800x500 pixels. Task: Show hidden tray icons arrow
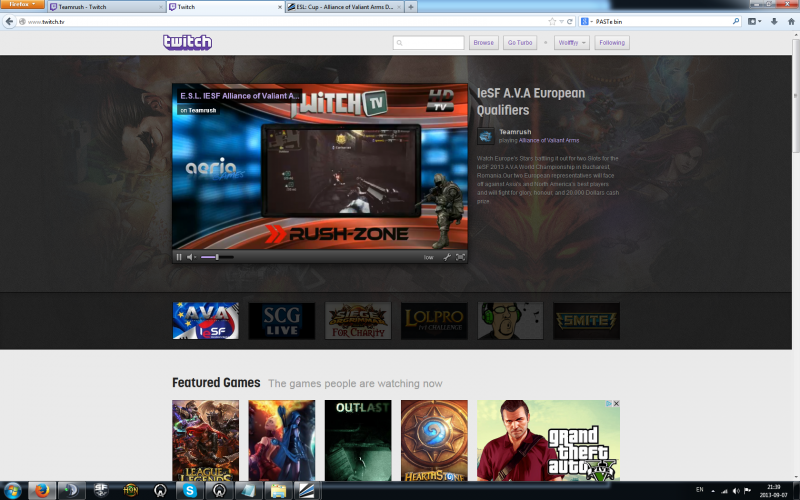tap(713, 491)
